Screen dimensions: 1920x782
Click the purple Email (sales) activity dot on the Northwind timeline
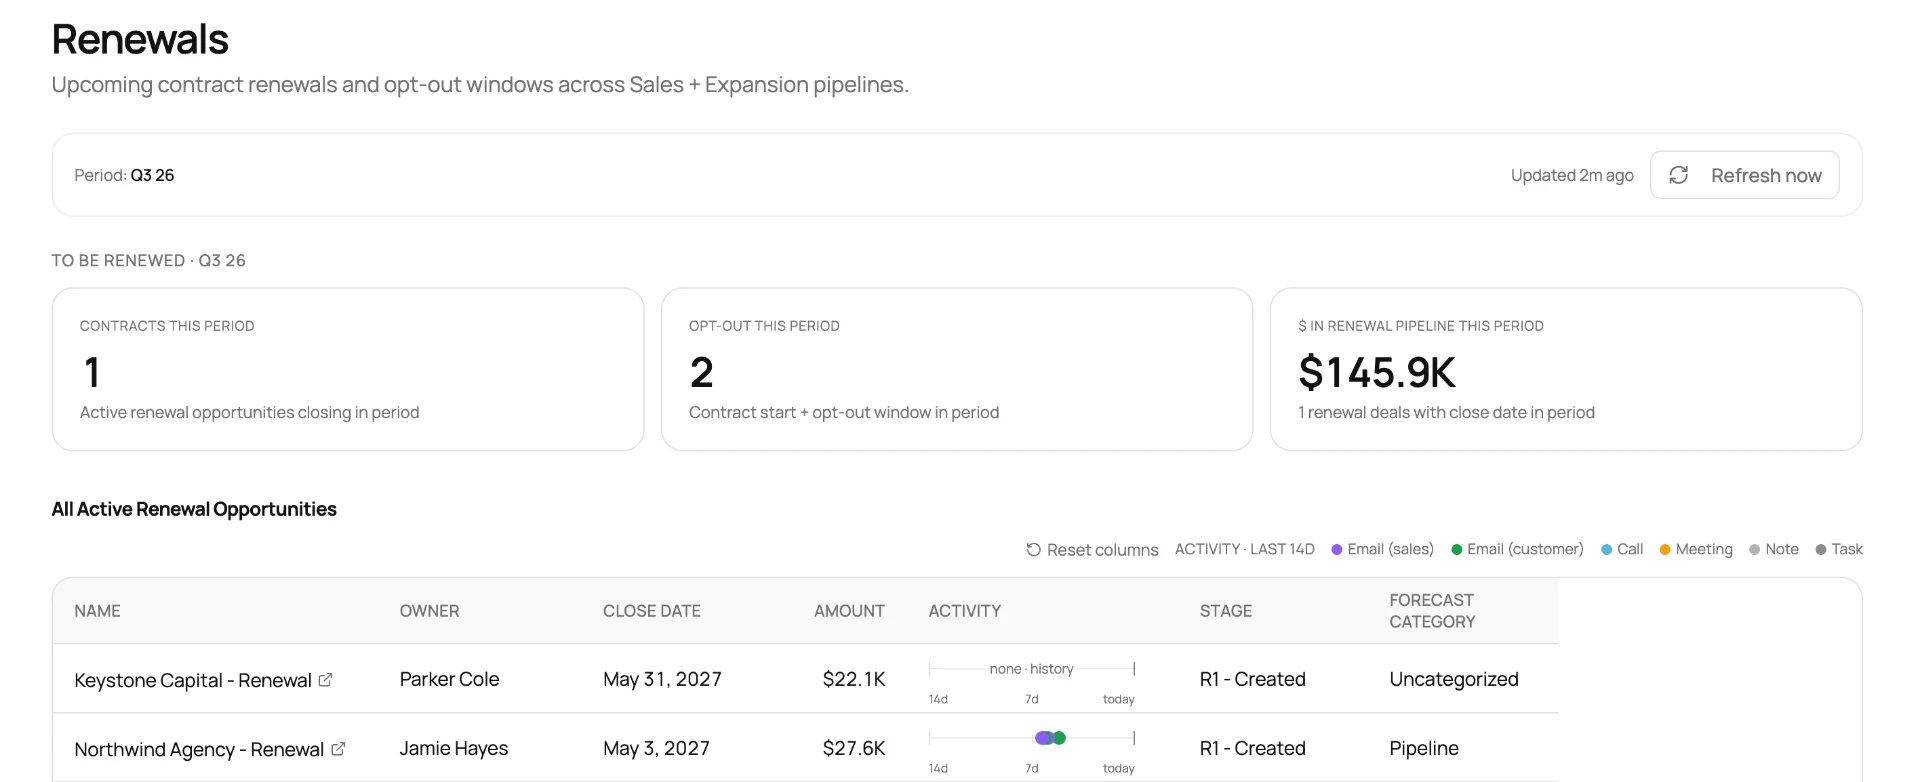[1043, 738]
